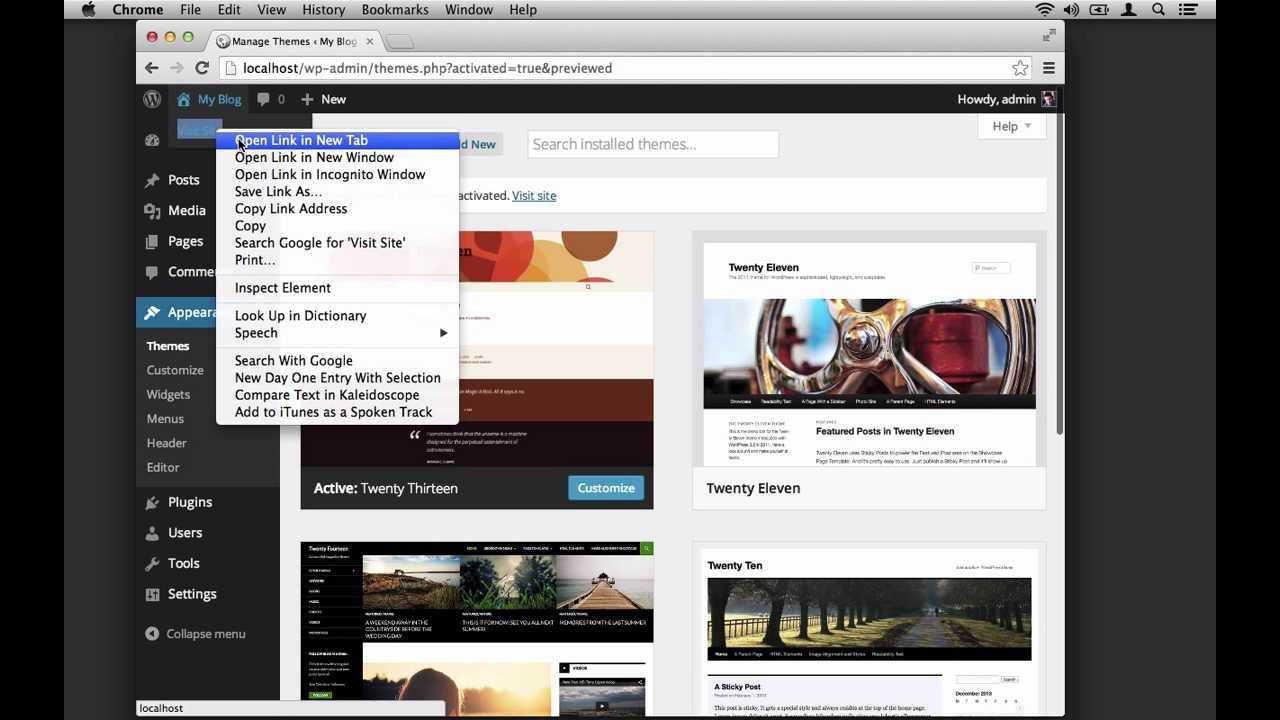Open the Apple menu
The width and height of the screenshot is (1280, 720).
[x=88, y=9]
